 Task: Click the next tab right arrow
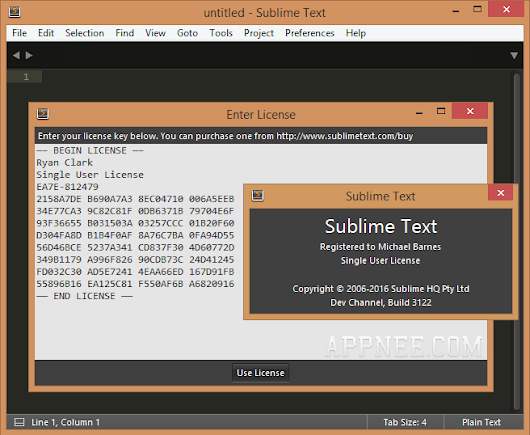[x=29, y=55]
